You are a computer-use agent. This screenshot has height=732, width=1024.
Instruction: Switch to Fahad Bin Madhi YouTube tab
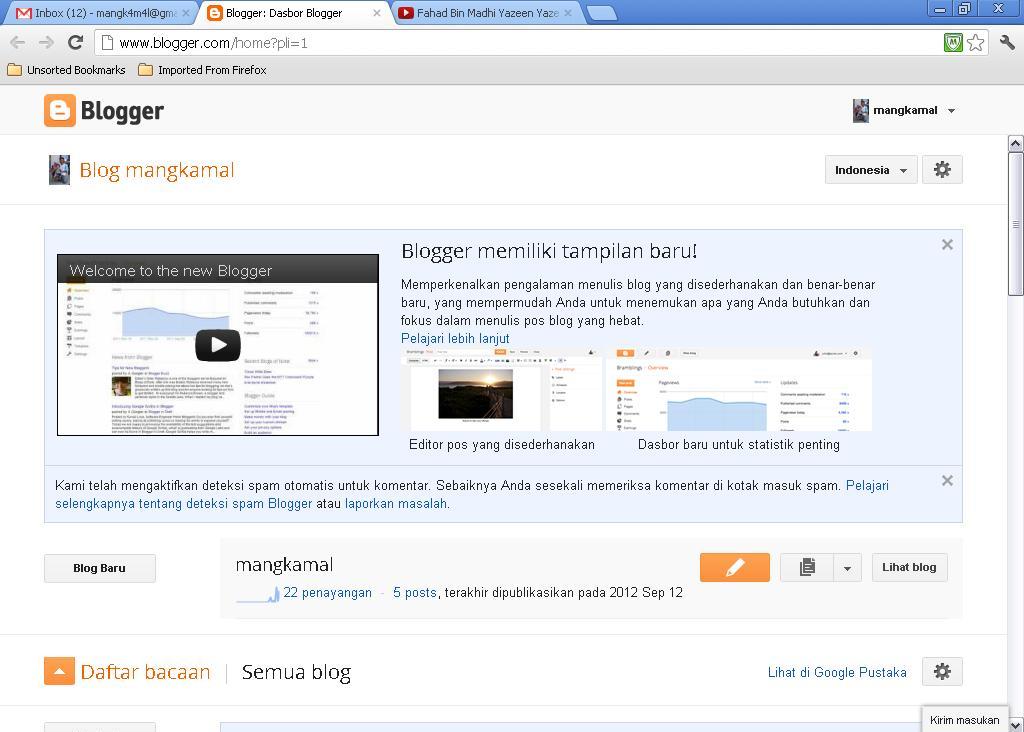(487, 13)
